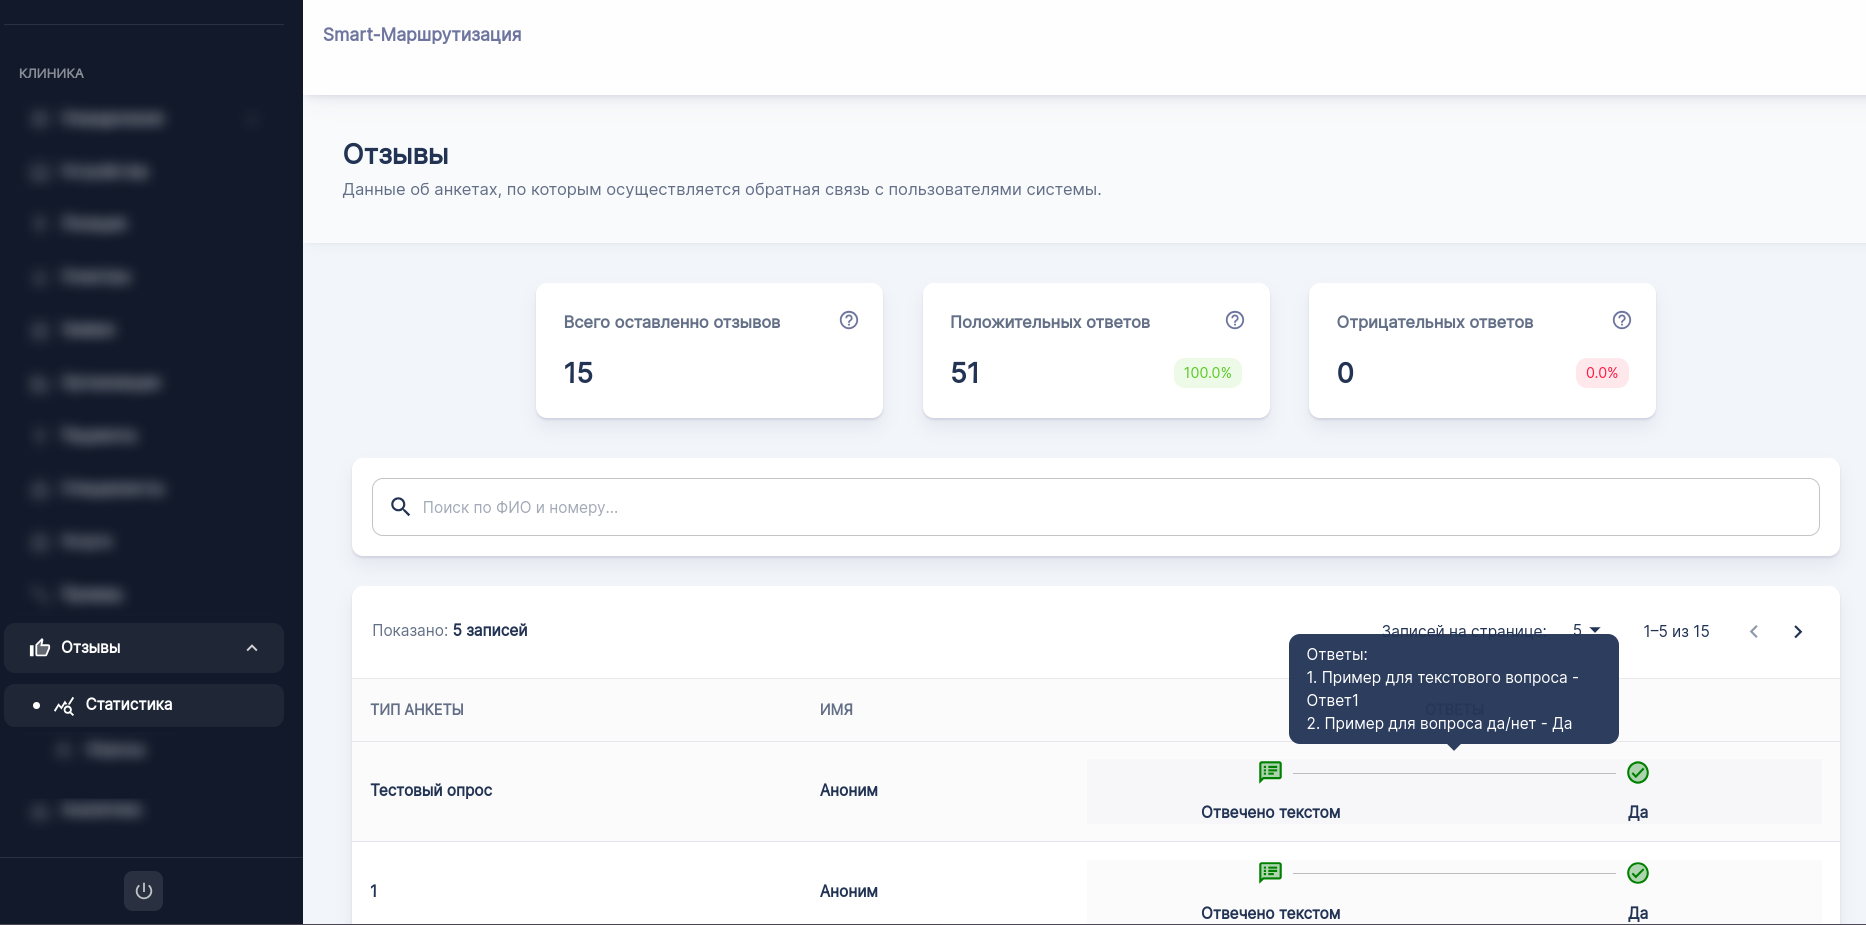Go to previous page of records

tap(1753, 631)
